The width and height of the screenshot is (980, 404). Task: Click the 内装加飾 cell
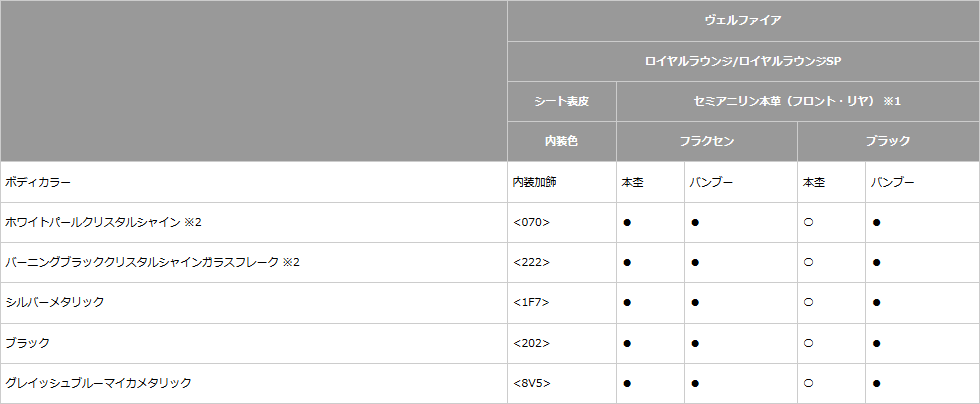(x=534, y=182)
